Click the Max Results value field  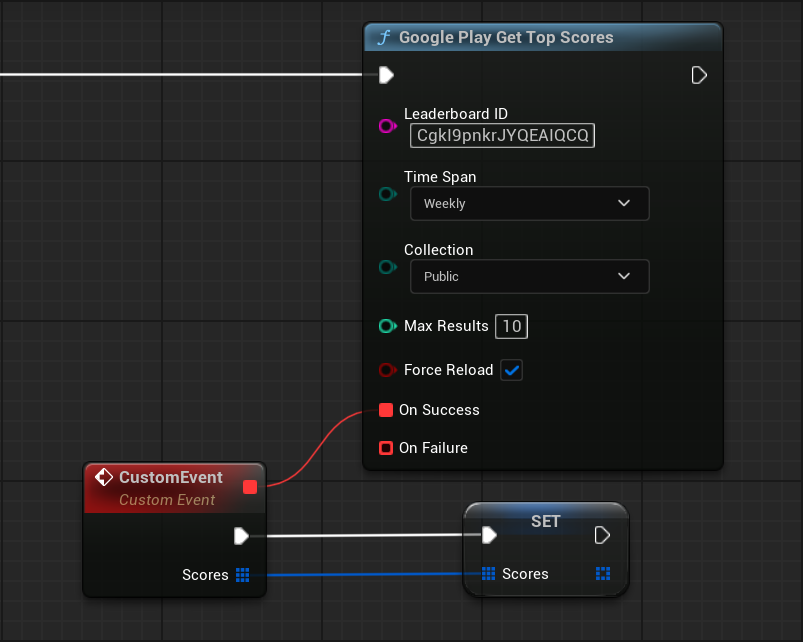coord(512,326)
